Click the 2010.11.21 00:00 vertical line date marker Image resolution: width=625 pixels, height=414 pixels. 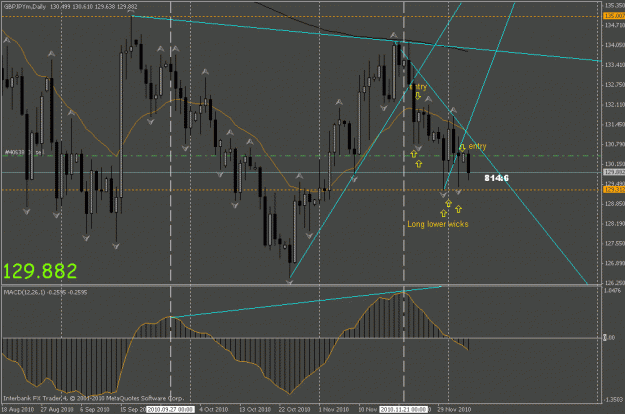tap(403, 409)
